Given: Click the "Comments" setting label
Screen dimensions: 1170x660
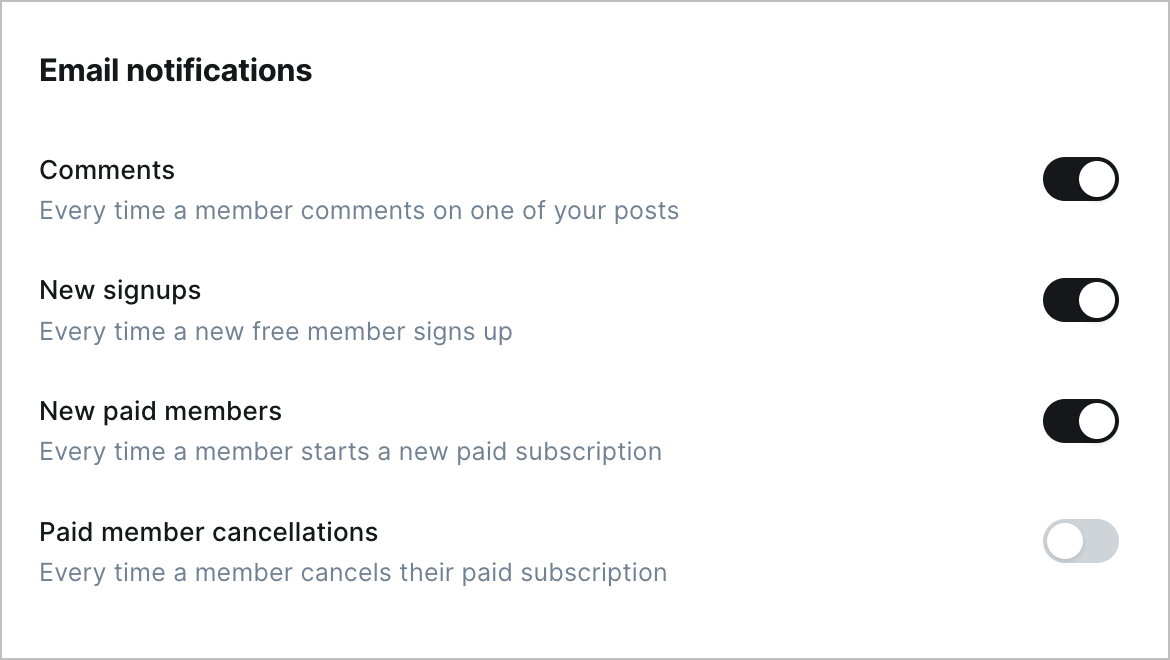Looking at the screenshot, I should pos(107,170).
